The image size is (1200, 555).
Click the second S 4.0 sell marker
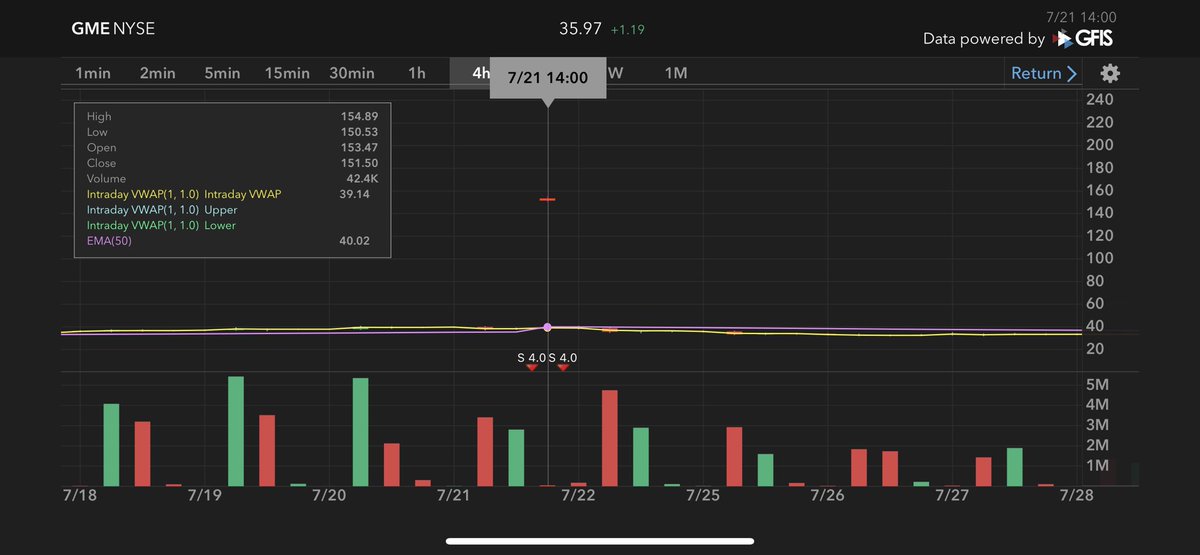click(563, 362)
